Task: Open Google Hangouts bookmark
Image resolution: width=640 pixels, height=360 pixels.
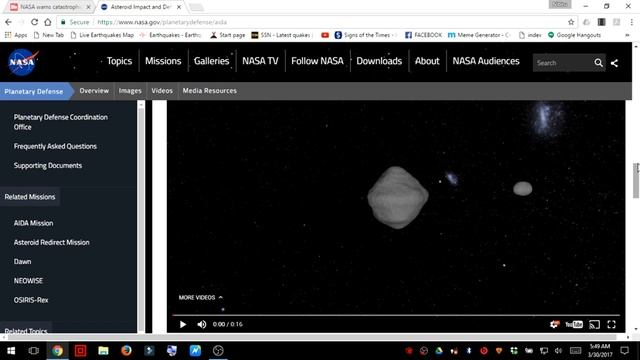Action: click(574, 35)
